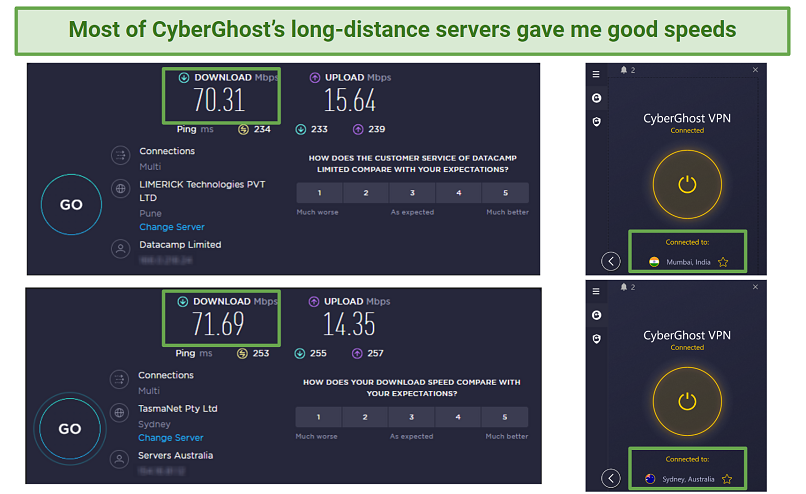806x494 pixels.
Task: Click notification bell in Sydney CyberGhost window
Action: click(624, 287)
